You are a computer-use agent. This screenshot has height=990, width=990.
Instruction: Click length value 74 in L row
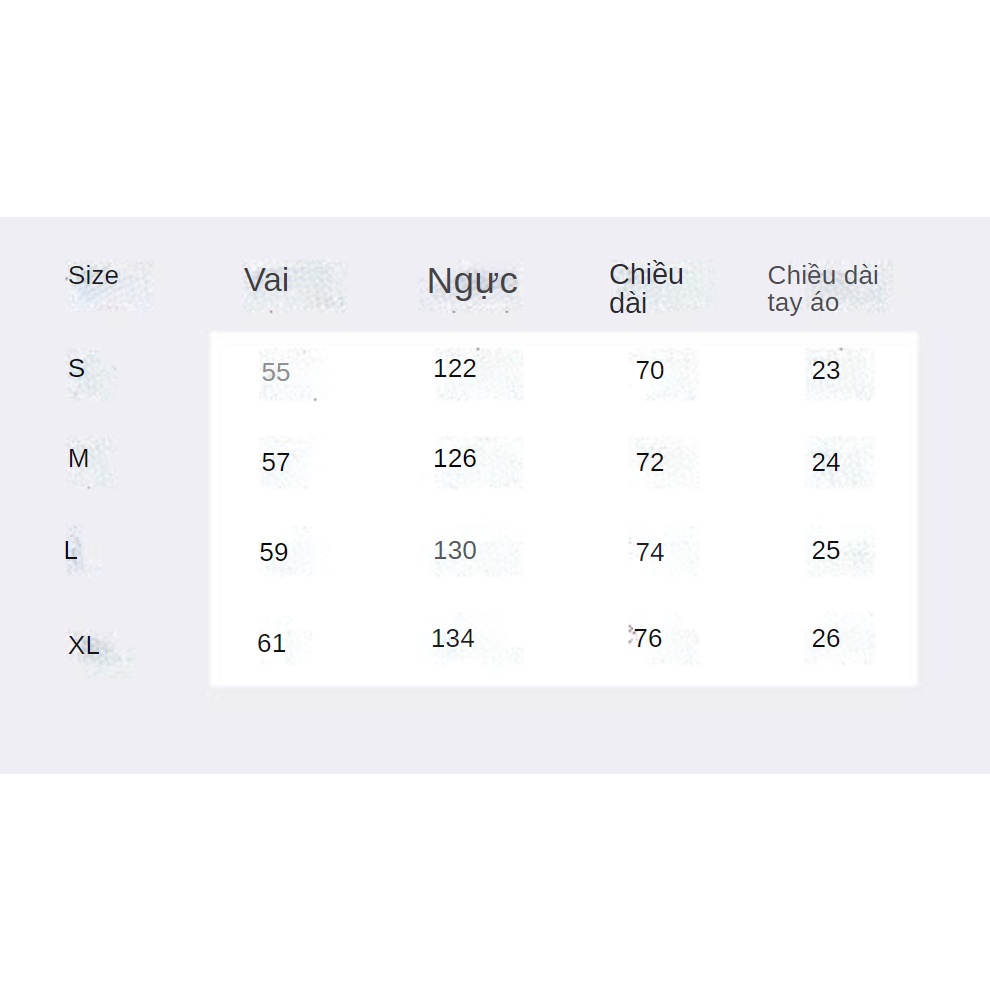(650, 552)
